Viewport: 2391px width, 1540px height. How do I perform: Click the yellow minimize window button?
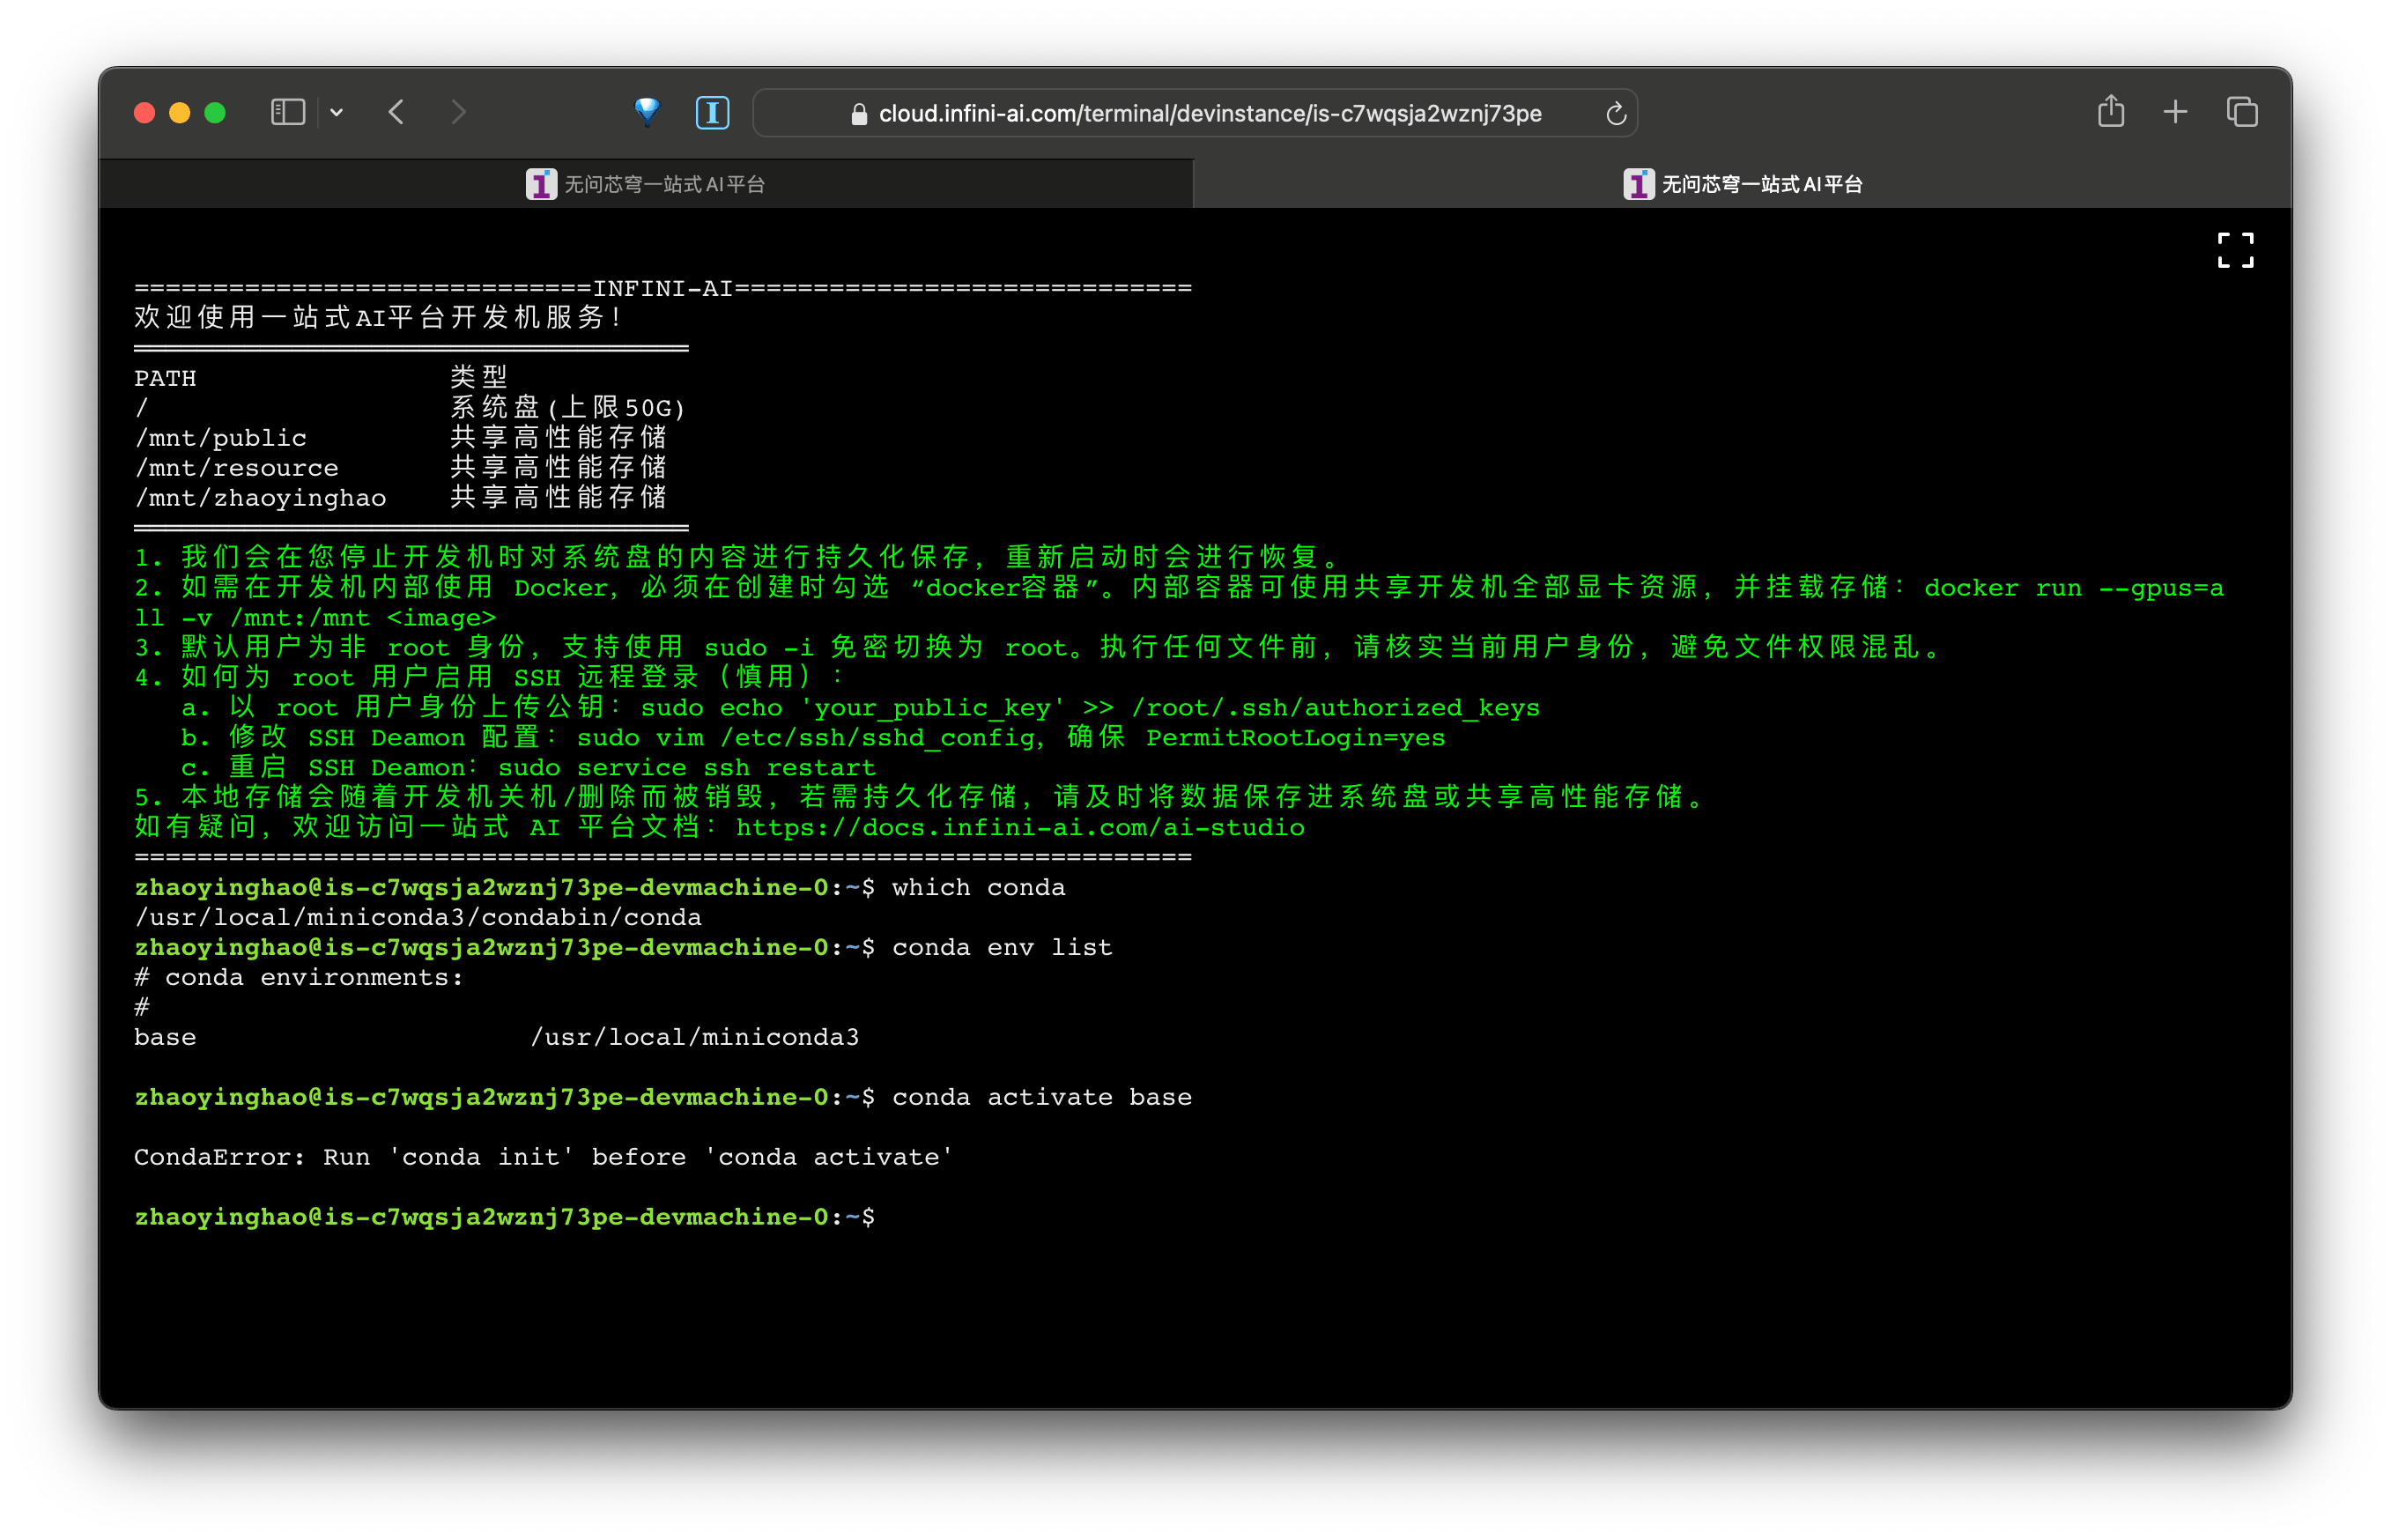click(180, 113)
